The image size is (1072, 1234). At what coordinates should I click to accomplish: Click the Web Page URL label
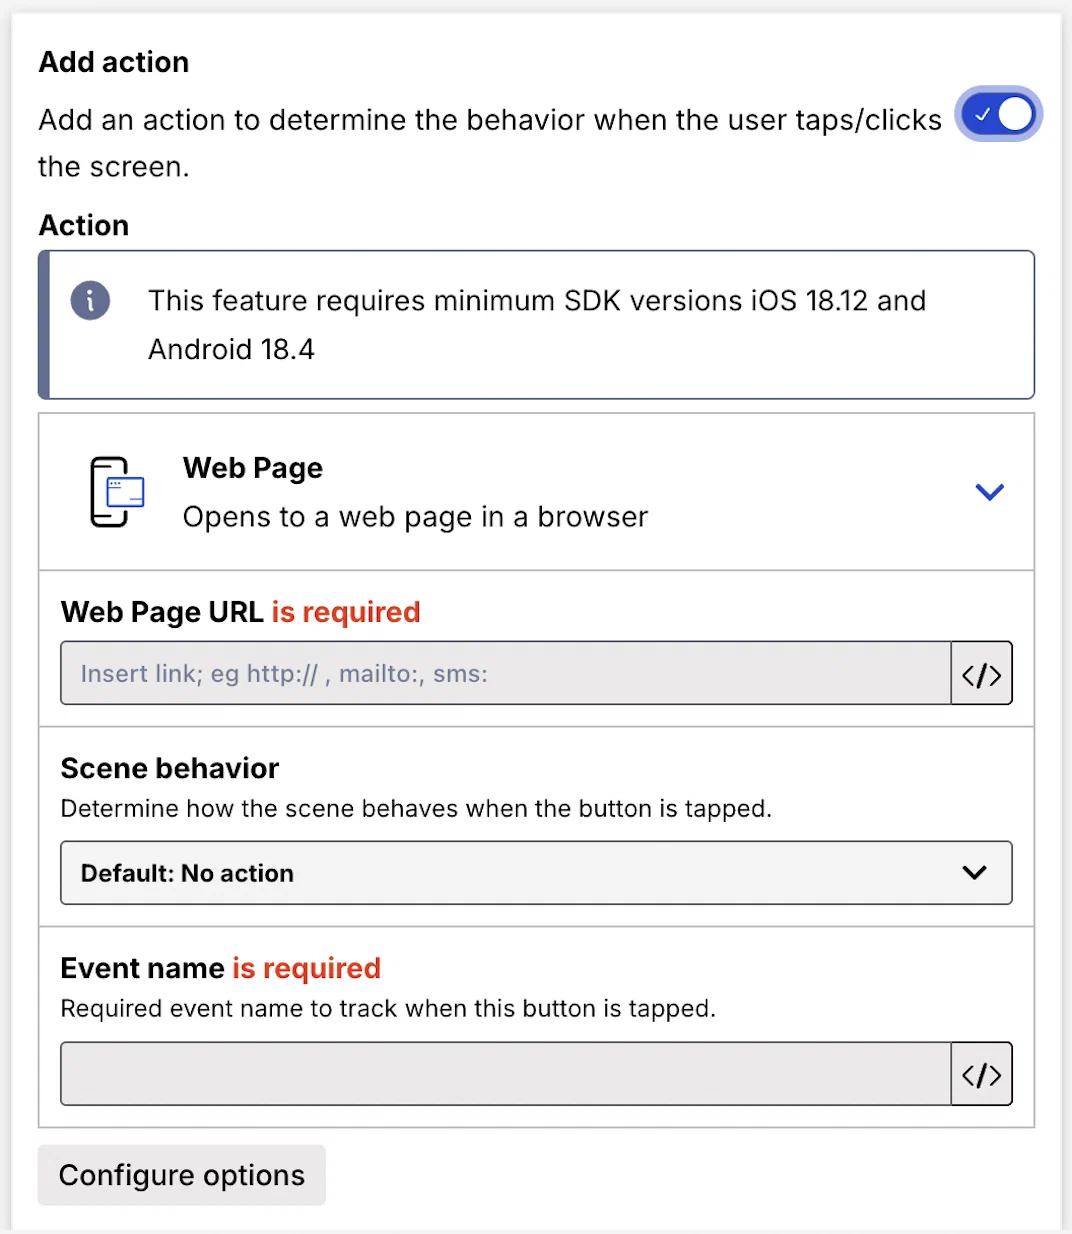click(x=162, y=612)
